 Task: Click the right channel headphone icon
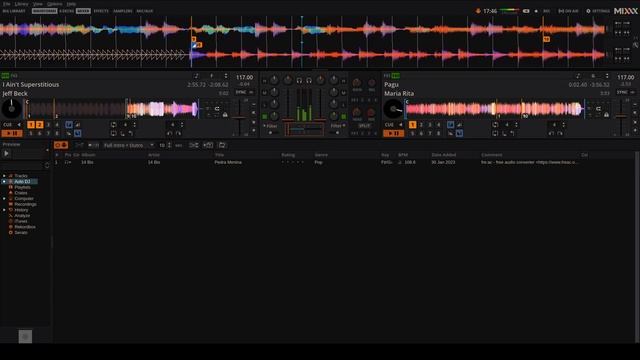pos(309,81)
